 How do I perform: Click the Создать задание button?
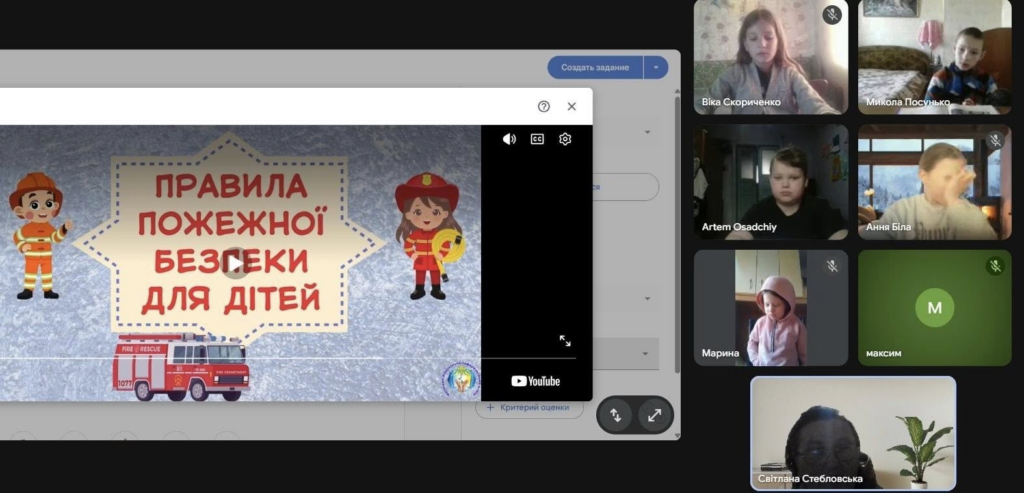pos(595,67)
